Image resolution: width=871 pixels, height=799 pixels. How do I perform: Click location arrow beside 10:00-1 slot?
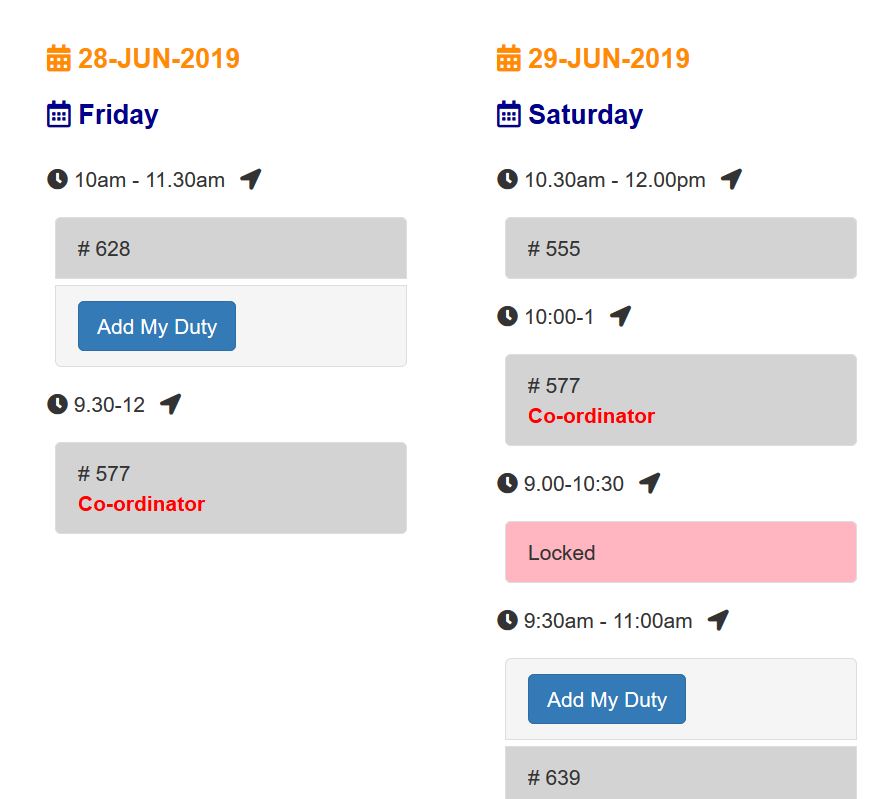pyautogui.click(x=620, y=317)
